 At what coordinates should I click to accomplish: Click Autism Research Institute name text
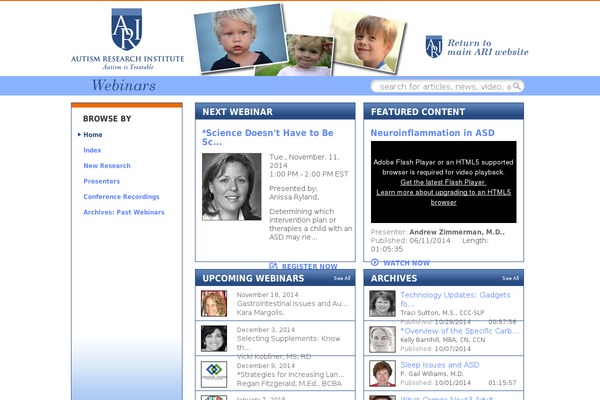[x=127, y=59]
